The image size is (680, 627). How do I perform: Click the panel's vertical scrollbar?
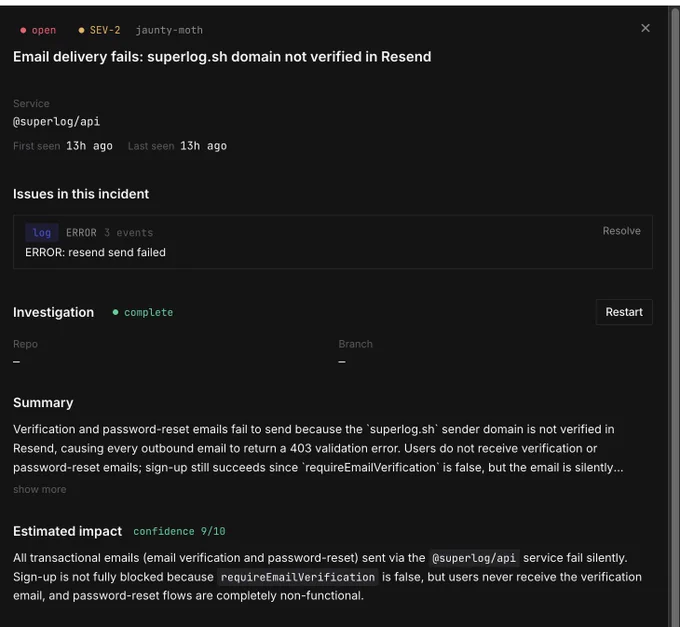pyautogui.click(x=675, y=317)
